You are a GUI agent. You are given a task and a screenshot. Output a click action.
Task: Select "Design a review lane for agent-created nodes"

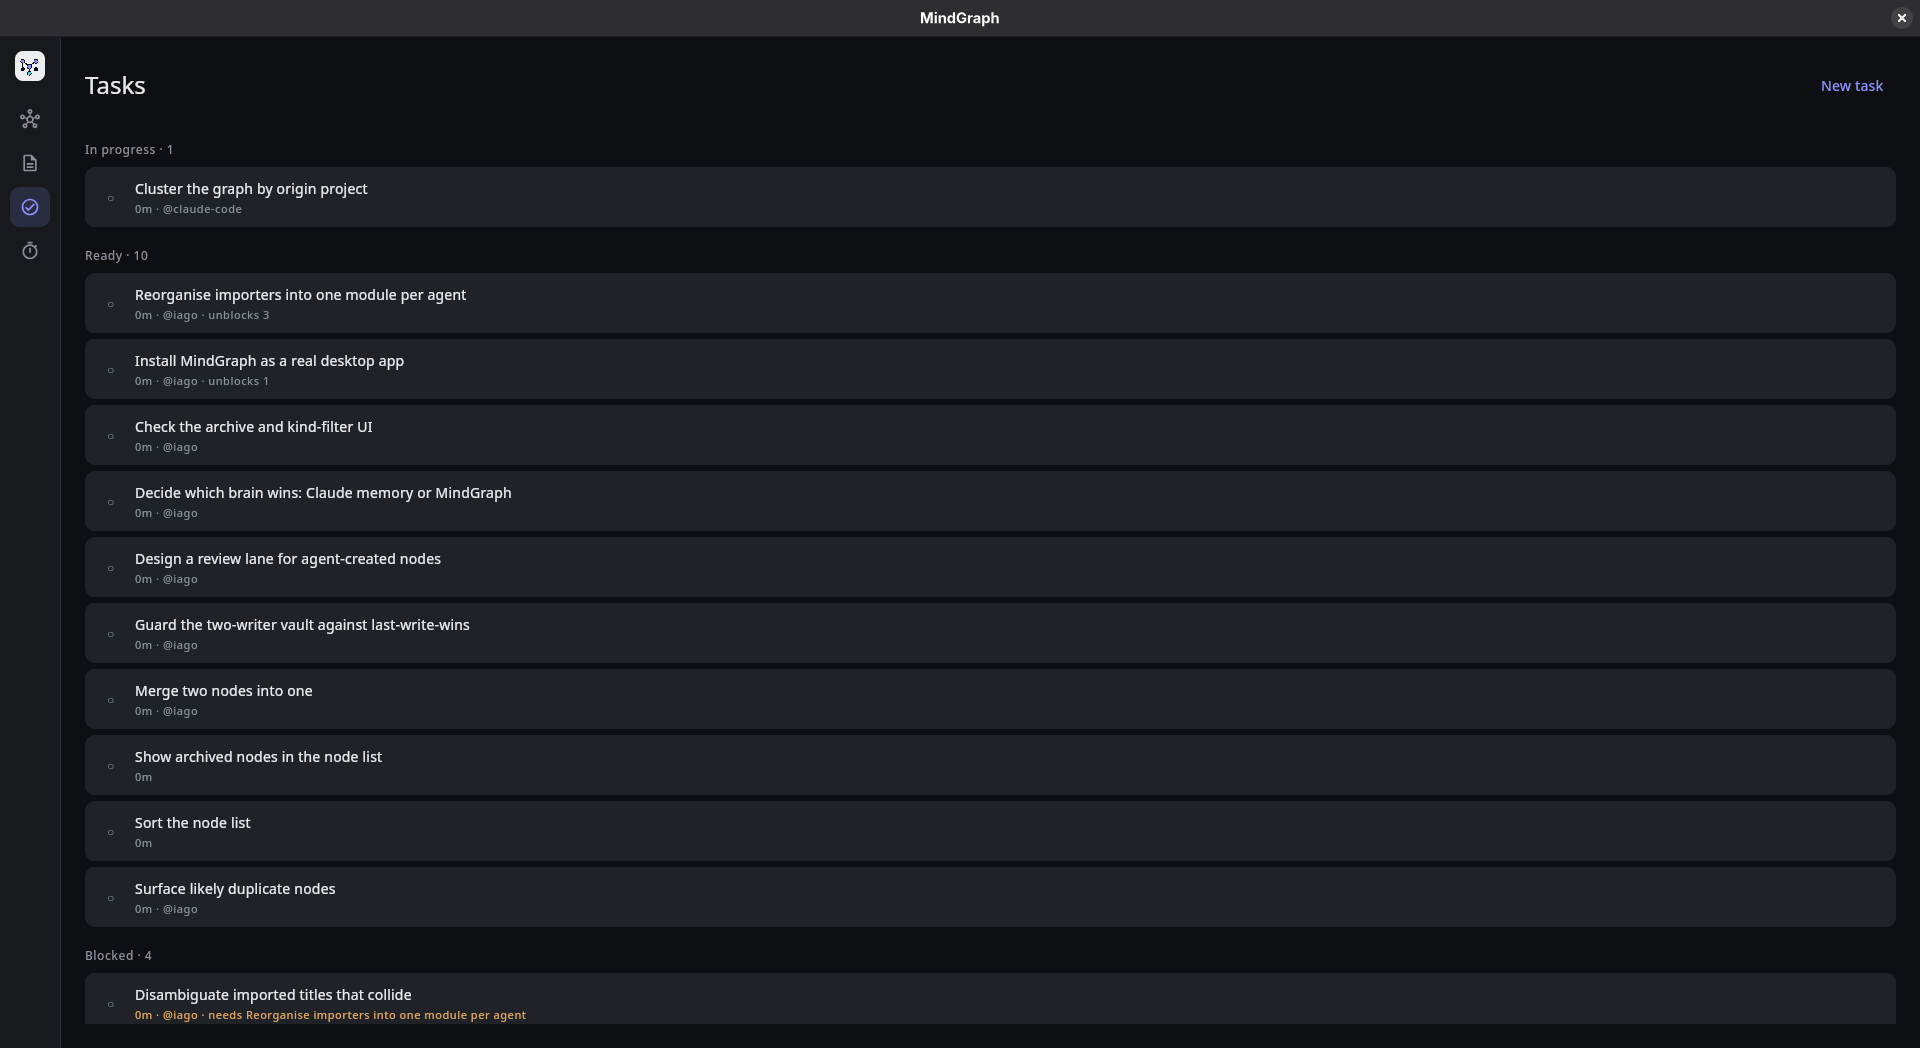point(288,559)
